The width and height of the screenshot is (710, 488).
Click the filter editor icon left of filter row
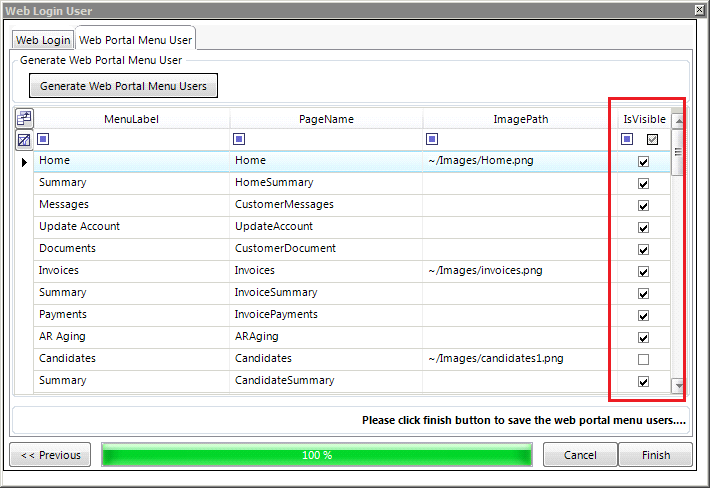24,140
